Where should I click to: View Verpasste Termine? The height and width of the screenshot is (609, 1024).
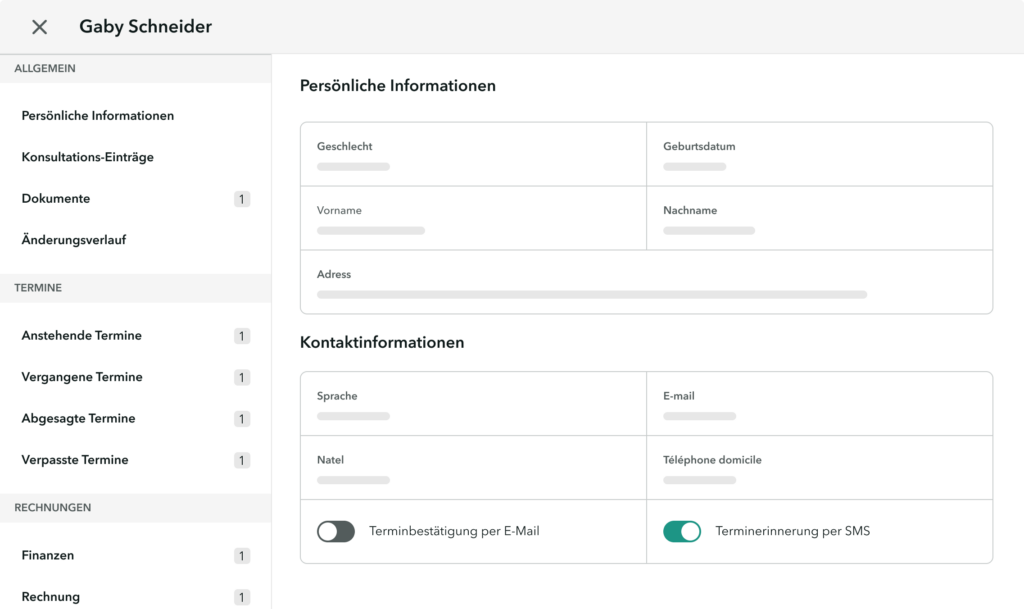[x=75, y=459]
